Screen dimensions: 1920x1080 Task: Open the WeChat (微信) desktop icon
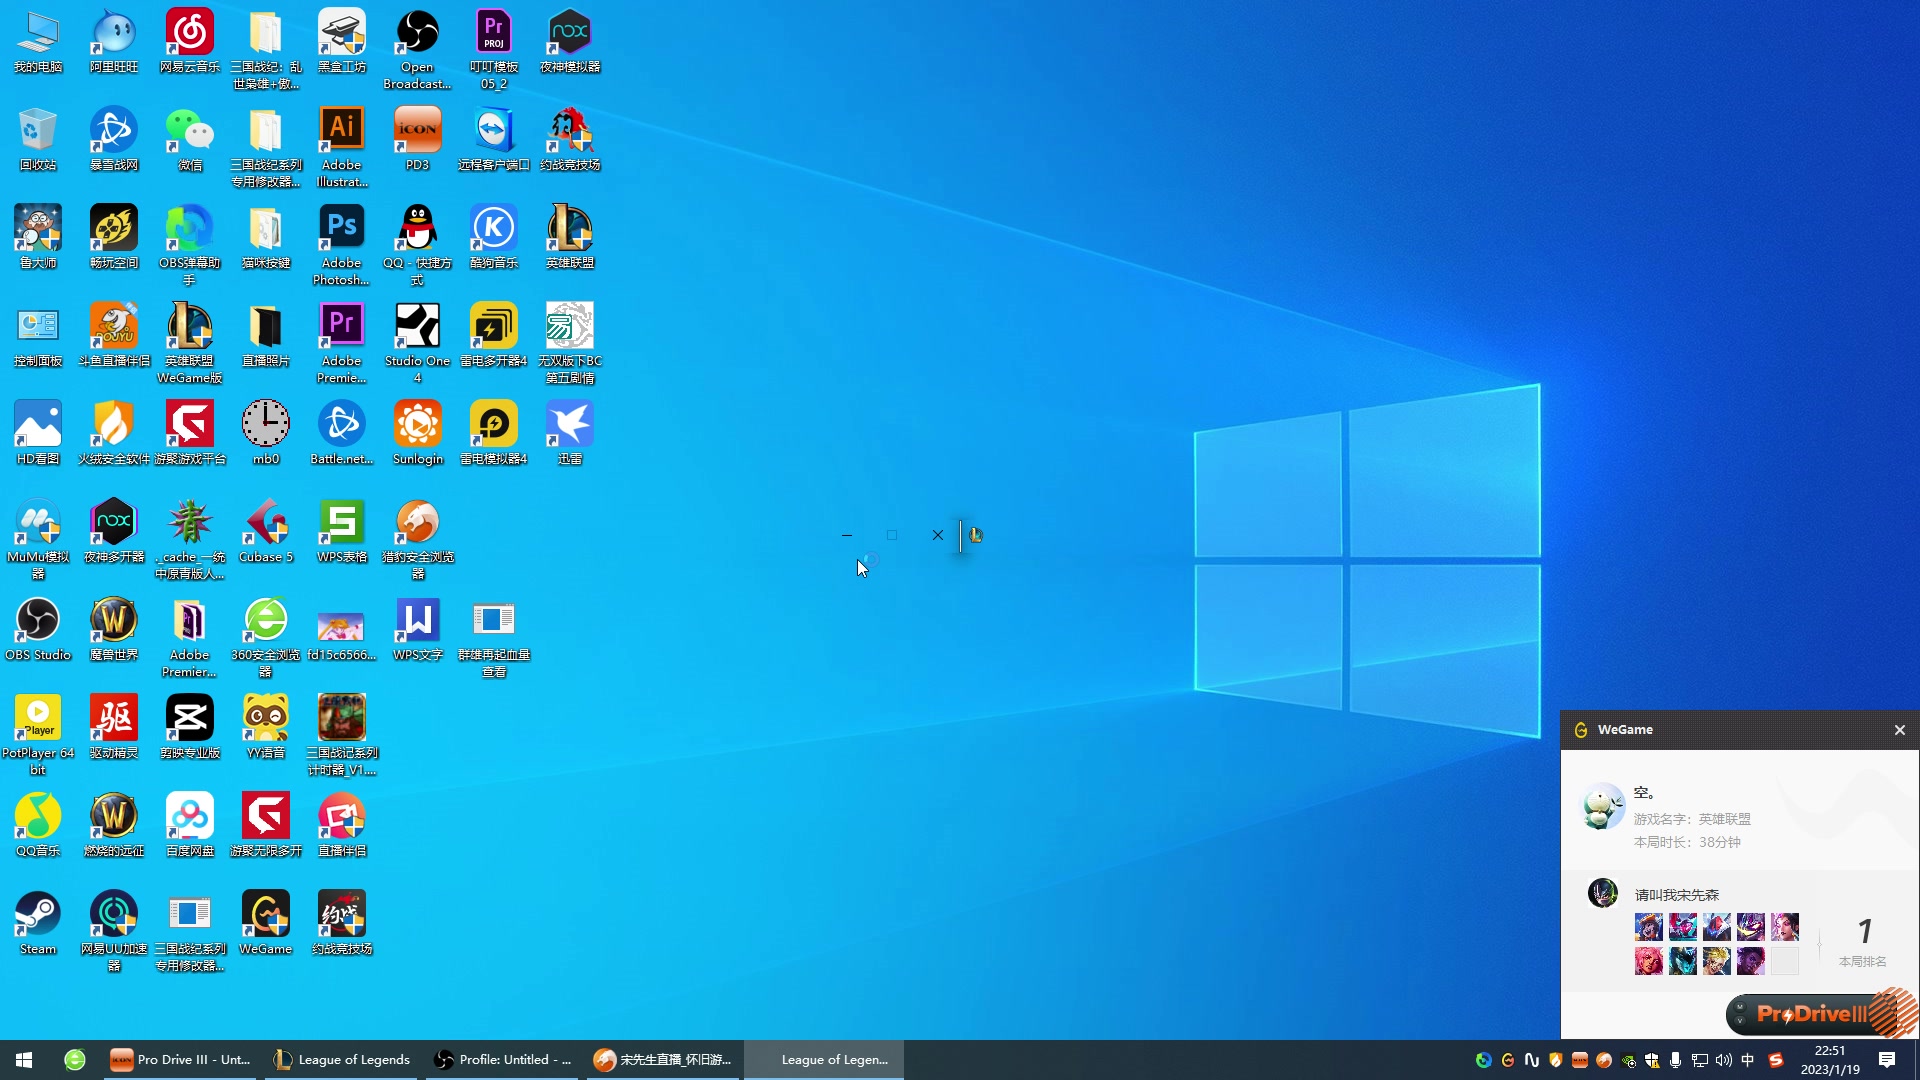(x=189, y=130)
